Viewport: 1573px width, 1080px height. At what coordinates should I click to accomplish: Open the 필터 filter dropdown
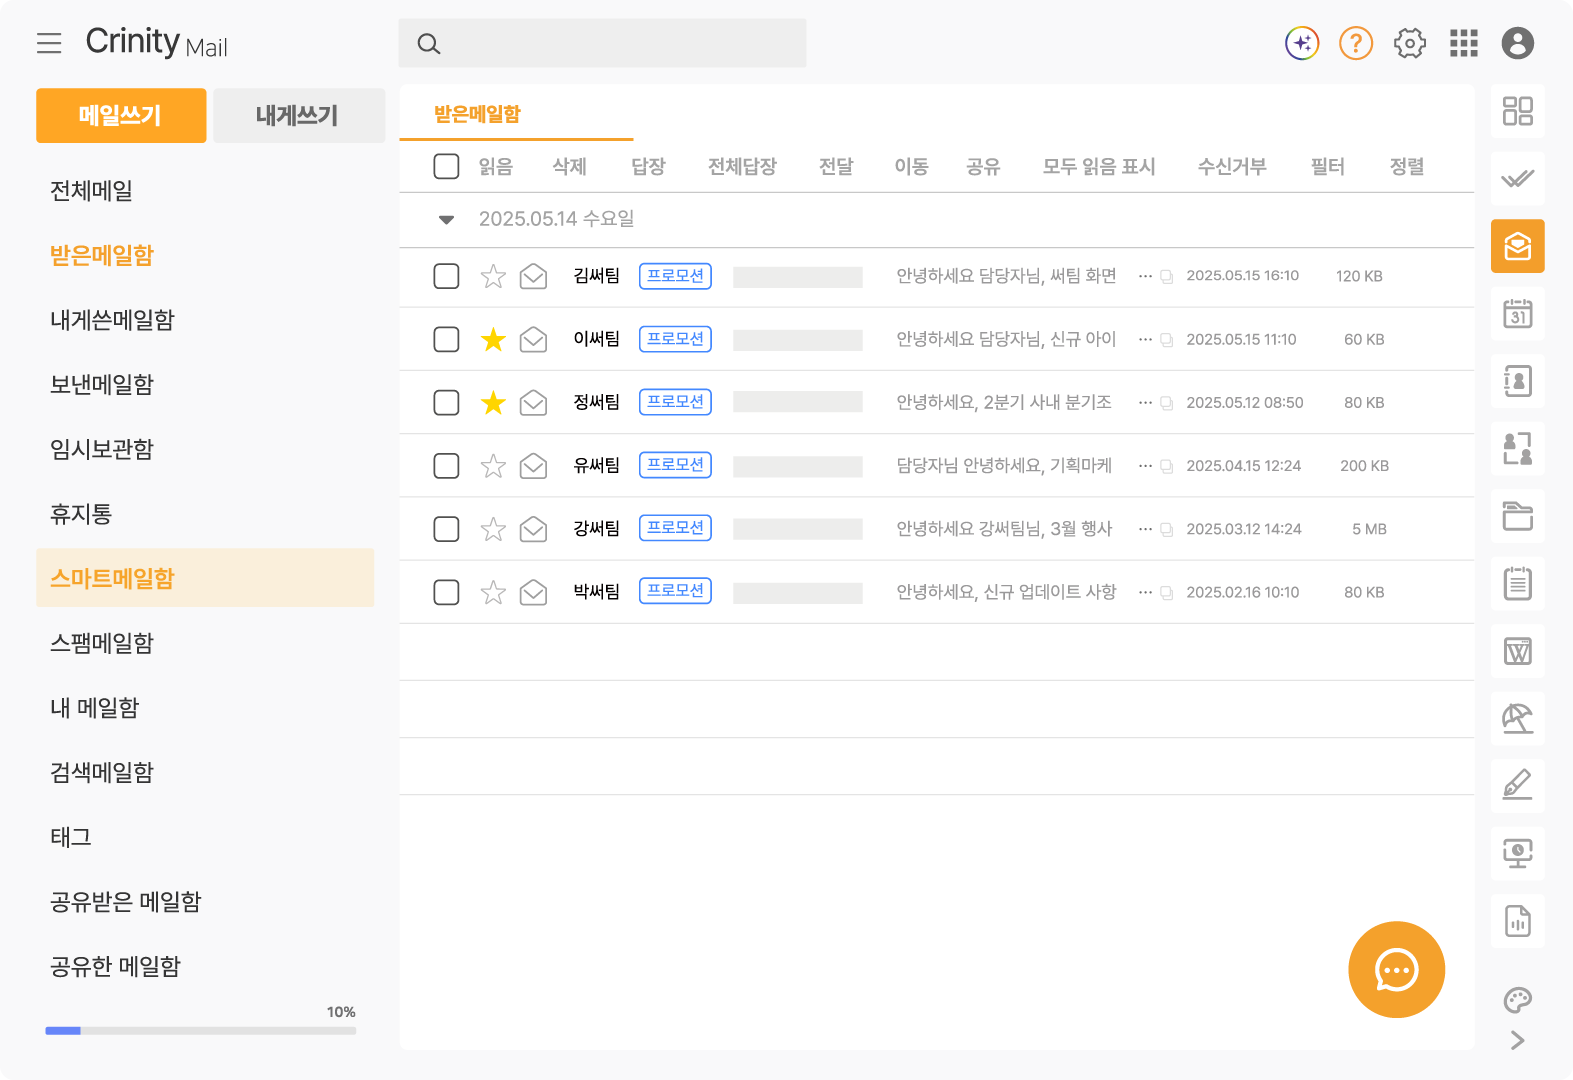tap(1328, 167)
